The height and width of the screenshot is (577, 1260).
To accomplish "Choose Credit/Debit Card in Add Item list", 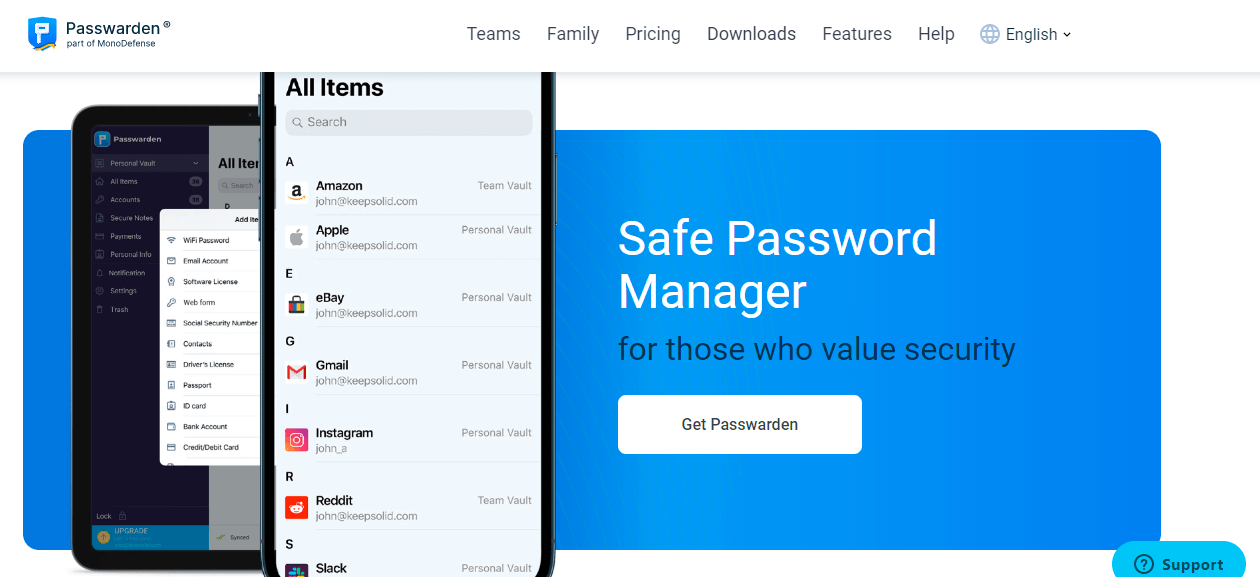I will [210, 447].
